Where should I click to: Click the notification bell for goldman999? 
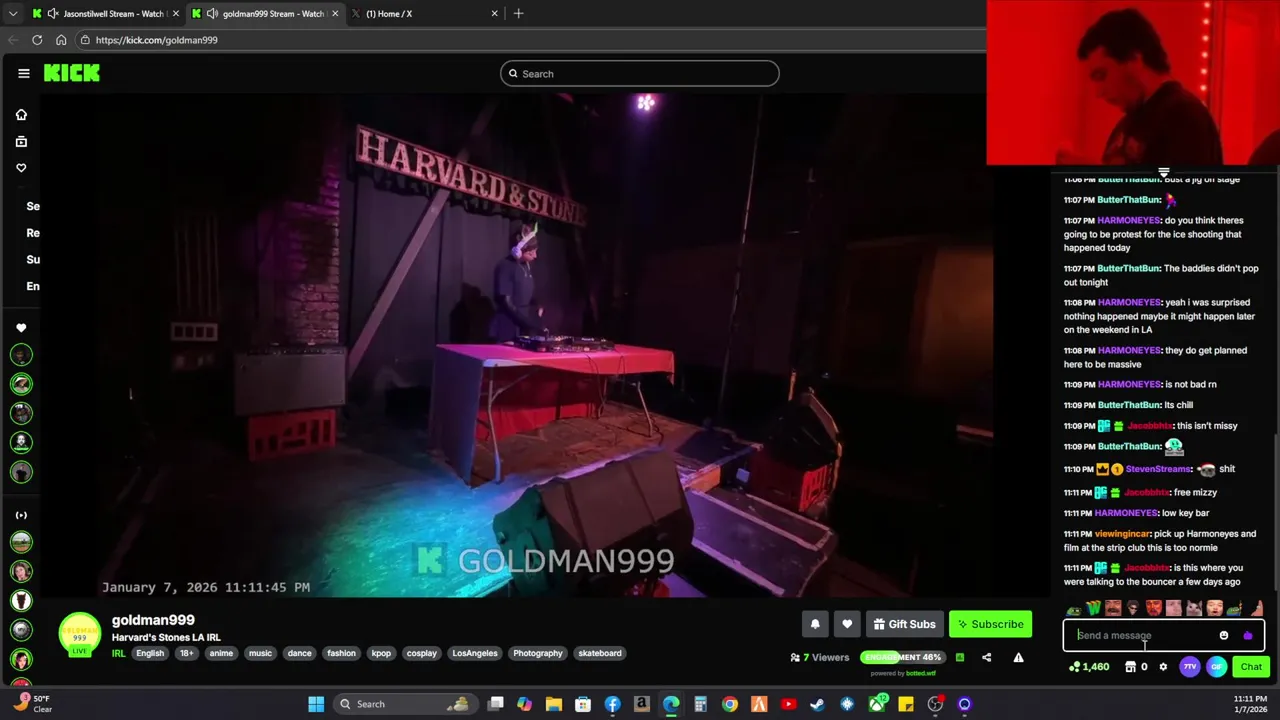[815, 624]
